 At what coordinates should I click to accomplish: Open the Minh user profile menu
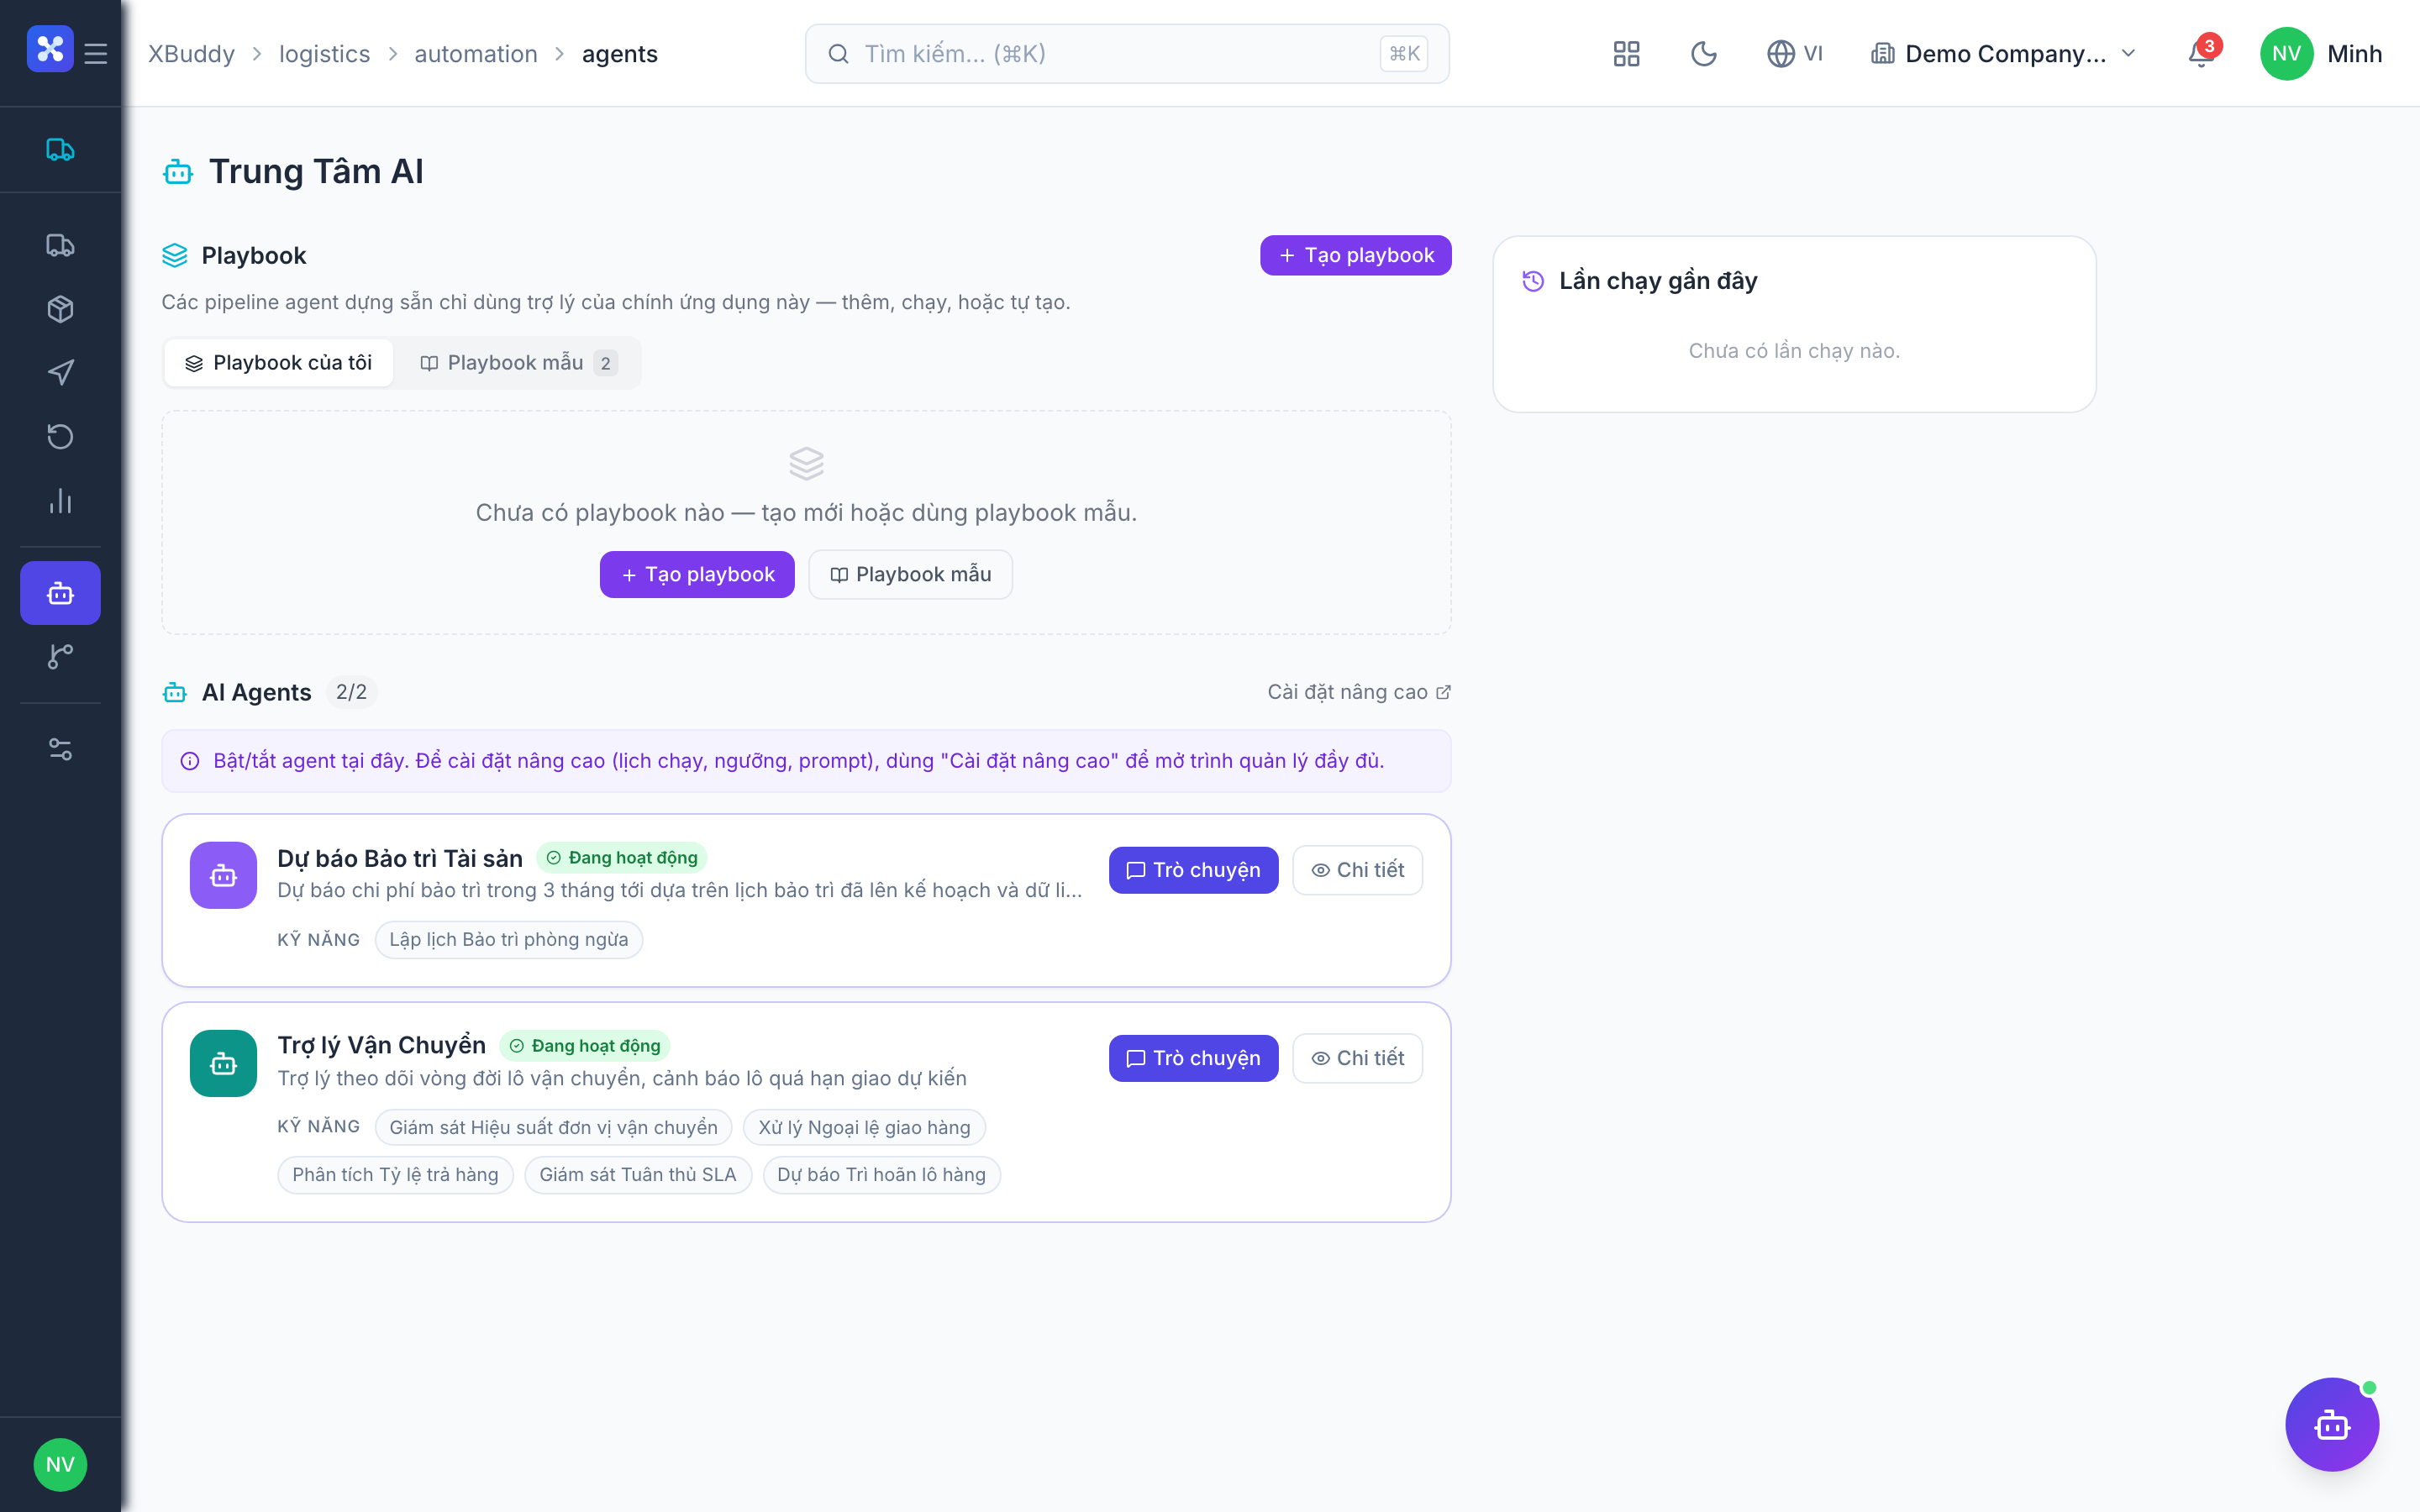(2320, 53)
